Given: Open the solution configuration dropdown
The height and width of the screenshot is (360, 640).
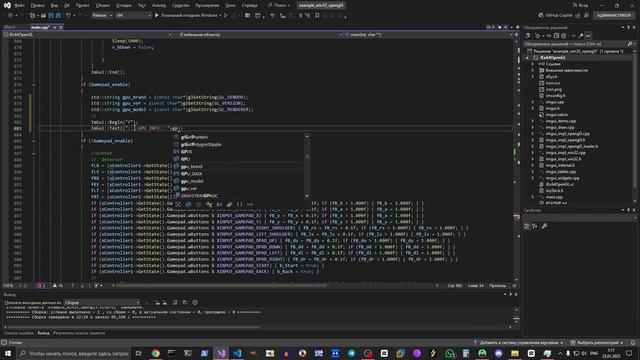Looking at the screenshot, I should point(102,16).
